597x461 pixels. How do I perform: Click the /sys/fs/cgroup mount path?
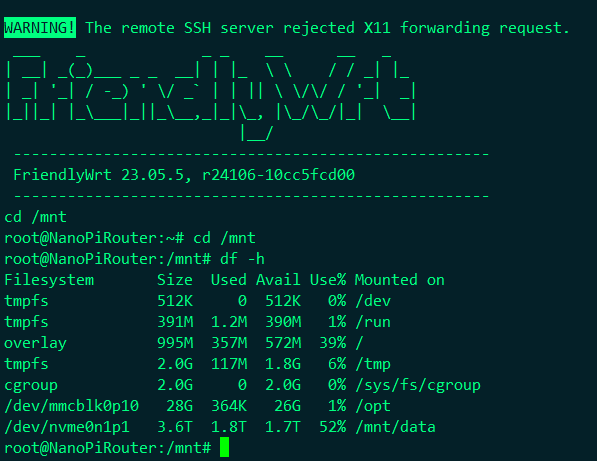point(418,385)
